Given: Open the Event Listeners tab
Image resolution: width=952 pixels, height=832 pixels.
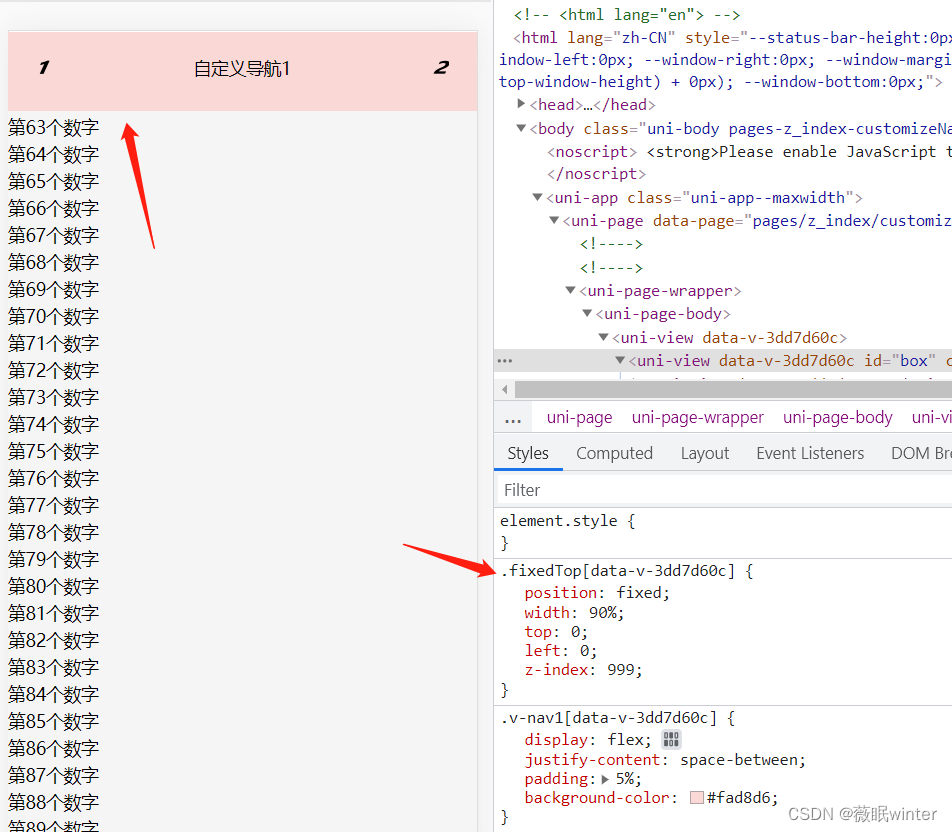Looking at the screenshot, I should click(809, 453).
